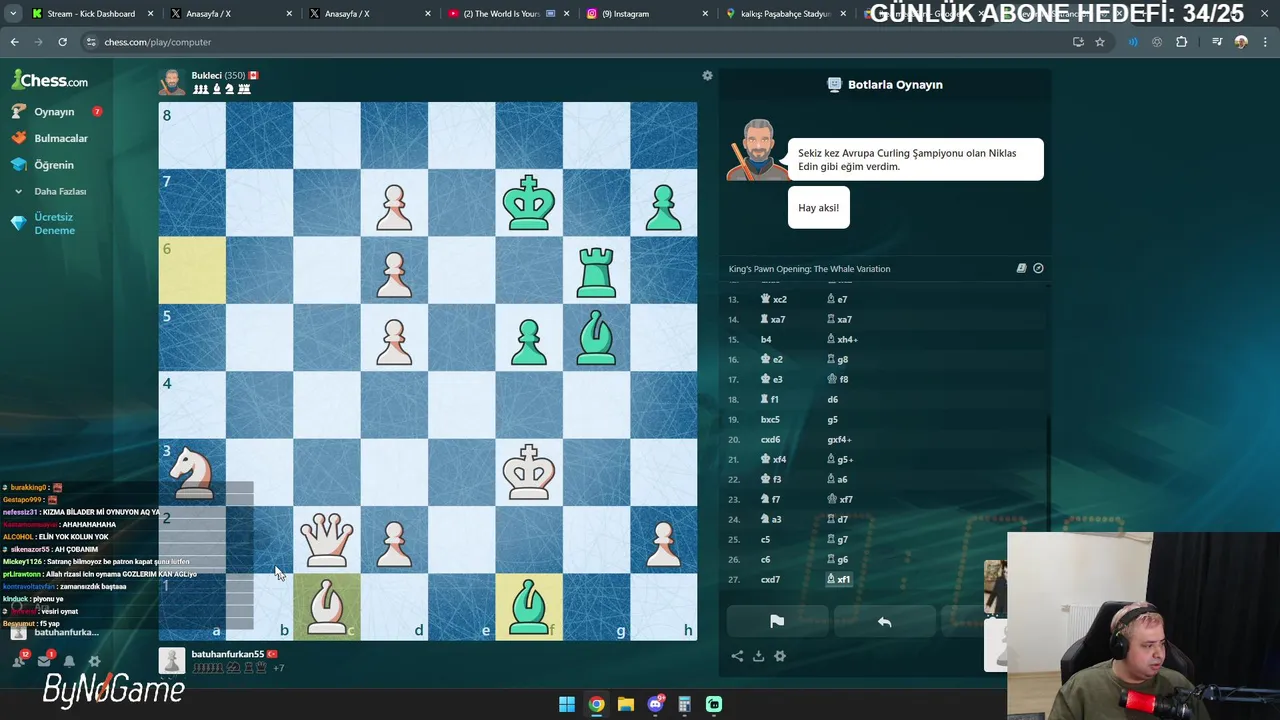The height and width of the screenshot is (720, 1280).
Task: Expand the Daha Fazlası menu
Action: coord(59,191)
